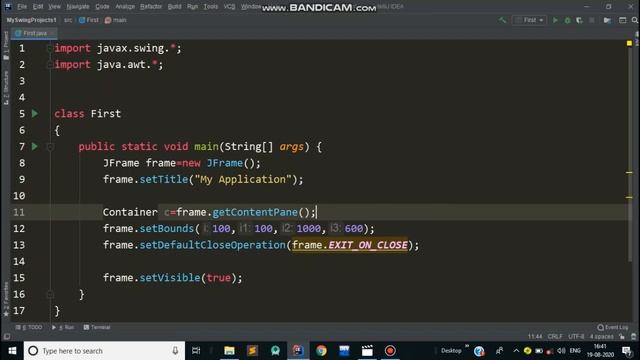Click the First class breadcrumb
Screen dimensions: 640x360
tap(89, 20)
